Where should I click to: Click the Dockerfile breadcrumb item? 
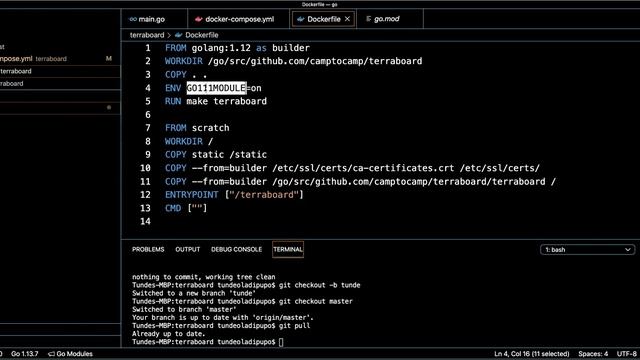point(202,35)
